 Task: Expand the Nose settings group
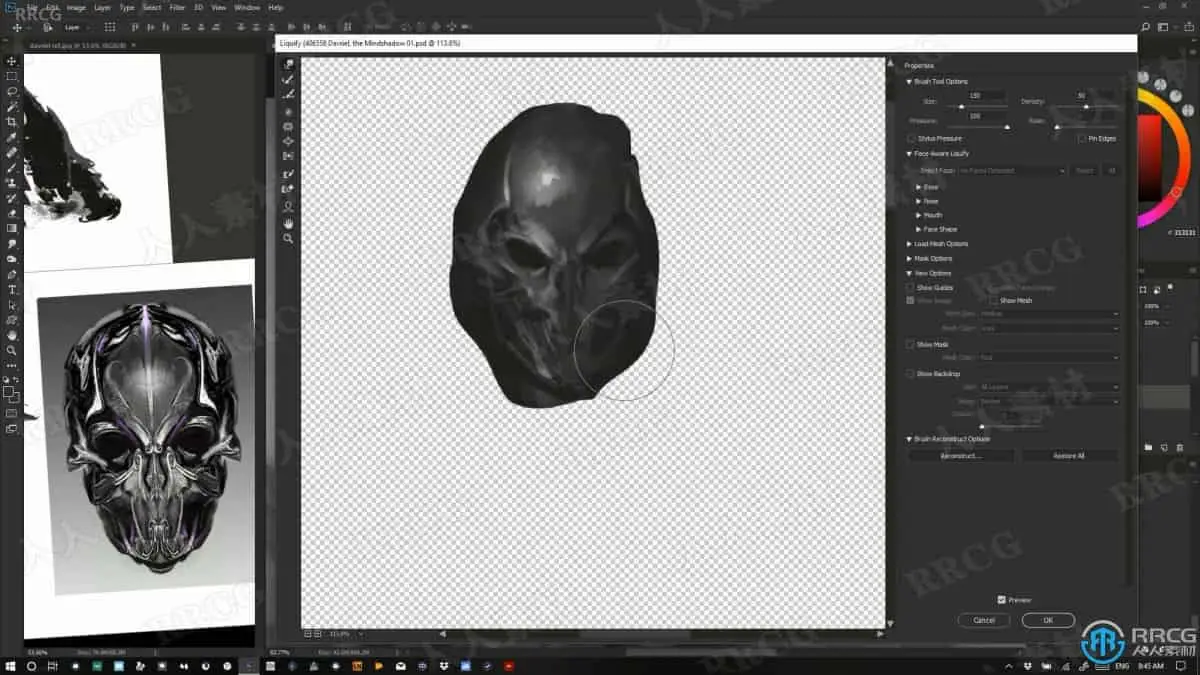[x=919, y=201]
